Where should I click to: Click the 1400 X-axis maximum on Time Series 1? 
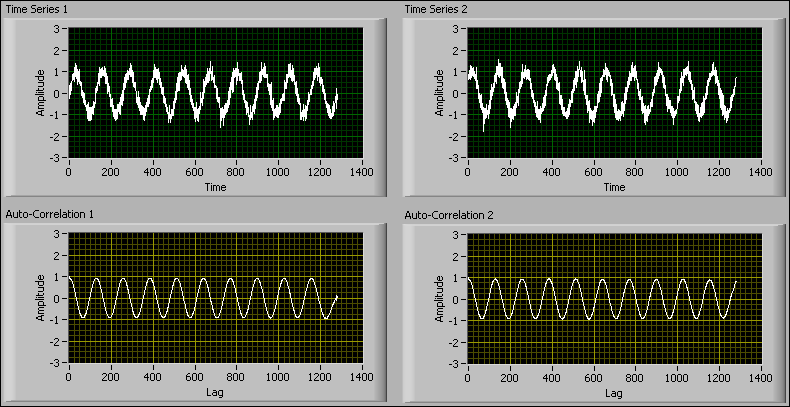point(361,172)
